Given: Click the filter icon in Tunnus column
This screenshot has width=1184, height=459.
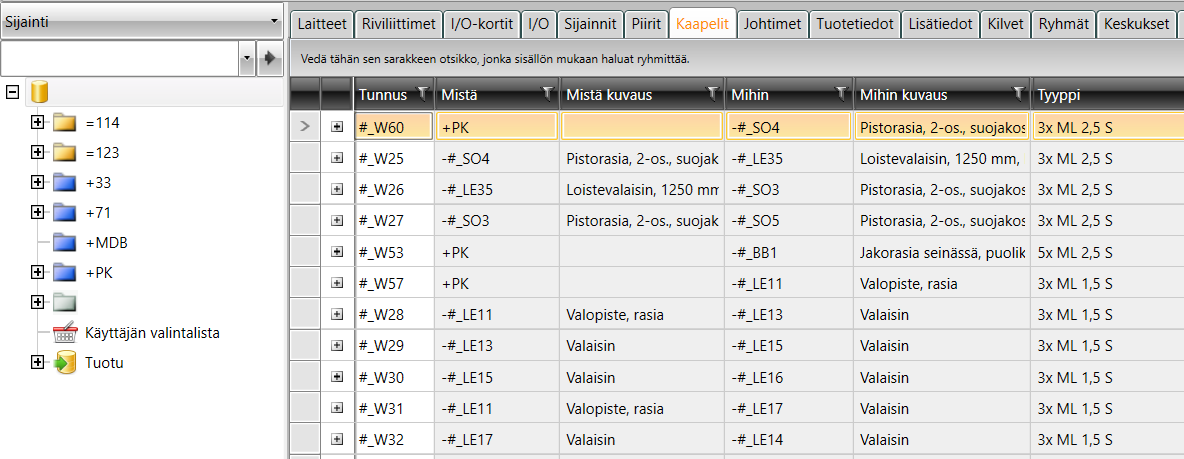Looking at the screenshot, I should (x=423, y=94).
